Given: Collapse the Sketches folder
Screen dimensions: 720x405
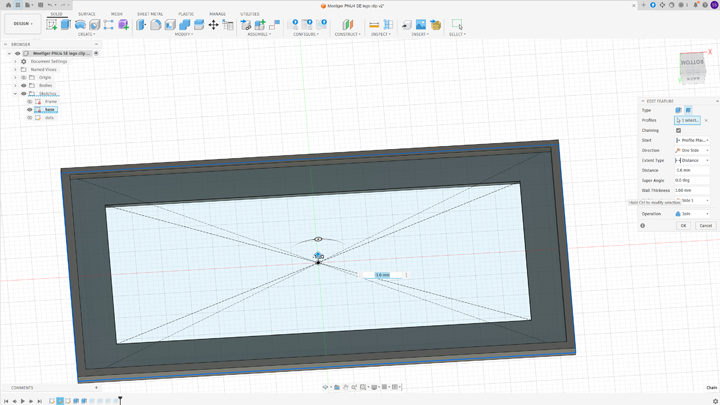Looking at the screenshot, I should tap(15, 94).
